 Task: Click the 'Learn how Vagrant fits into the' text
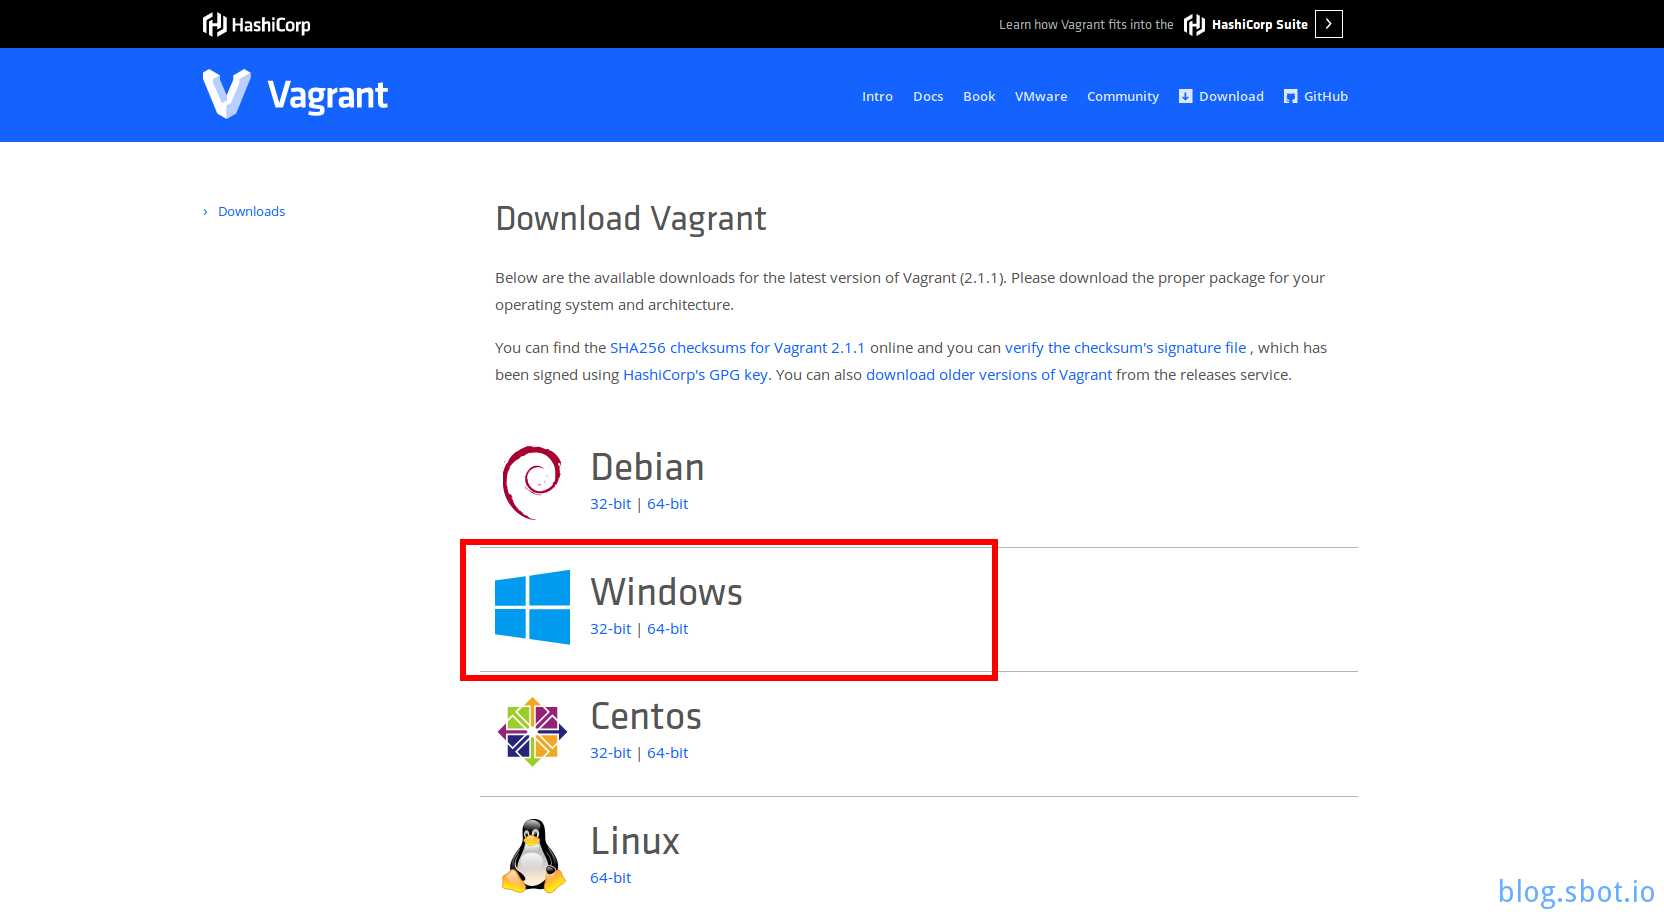pyautogui.click(x=1086, y=25)
